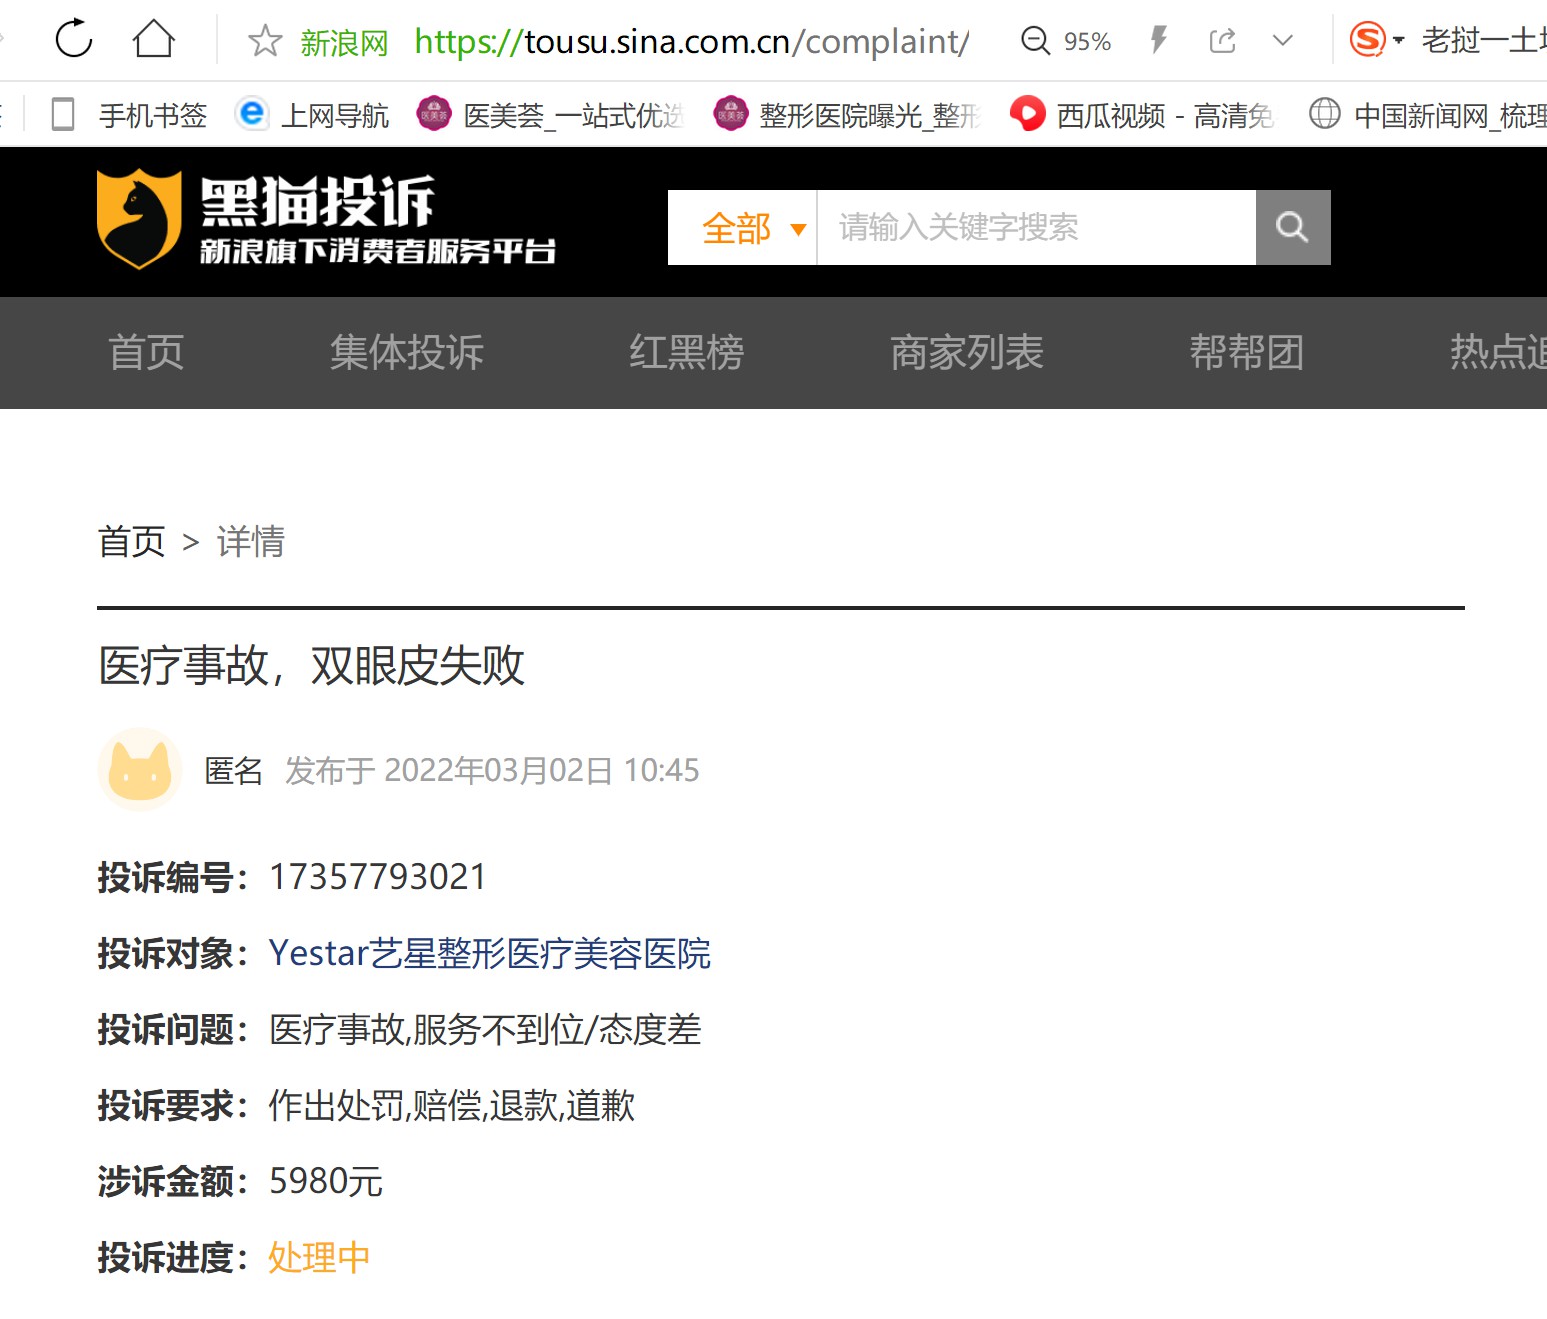Open 西瓜视频 bookmark

coord(1143,115)
